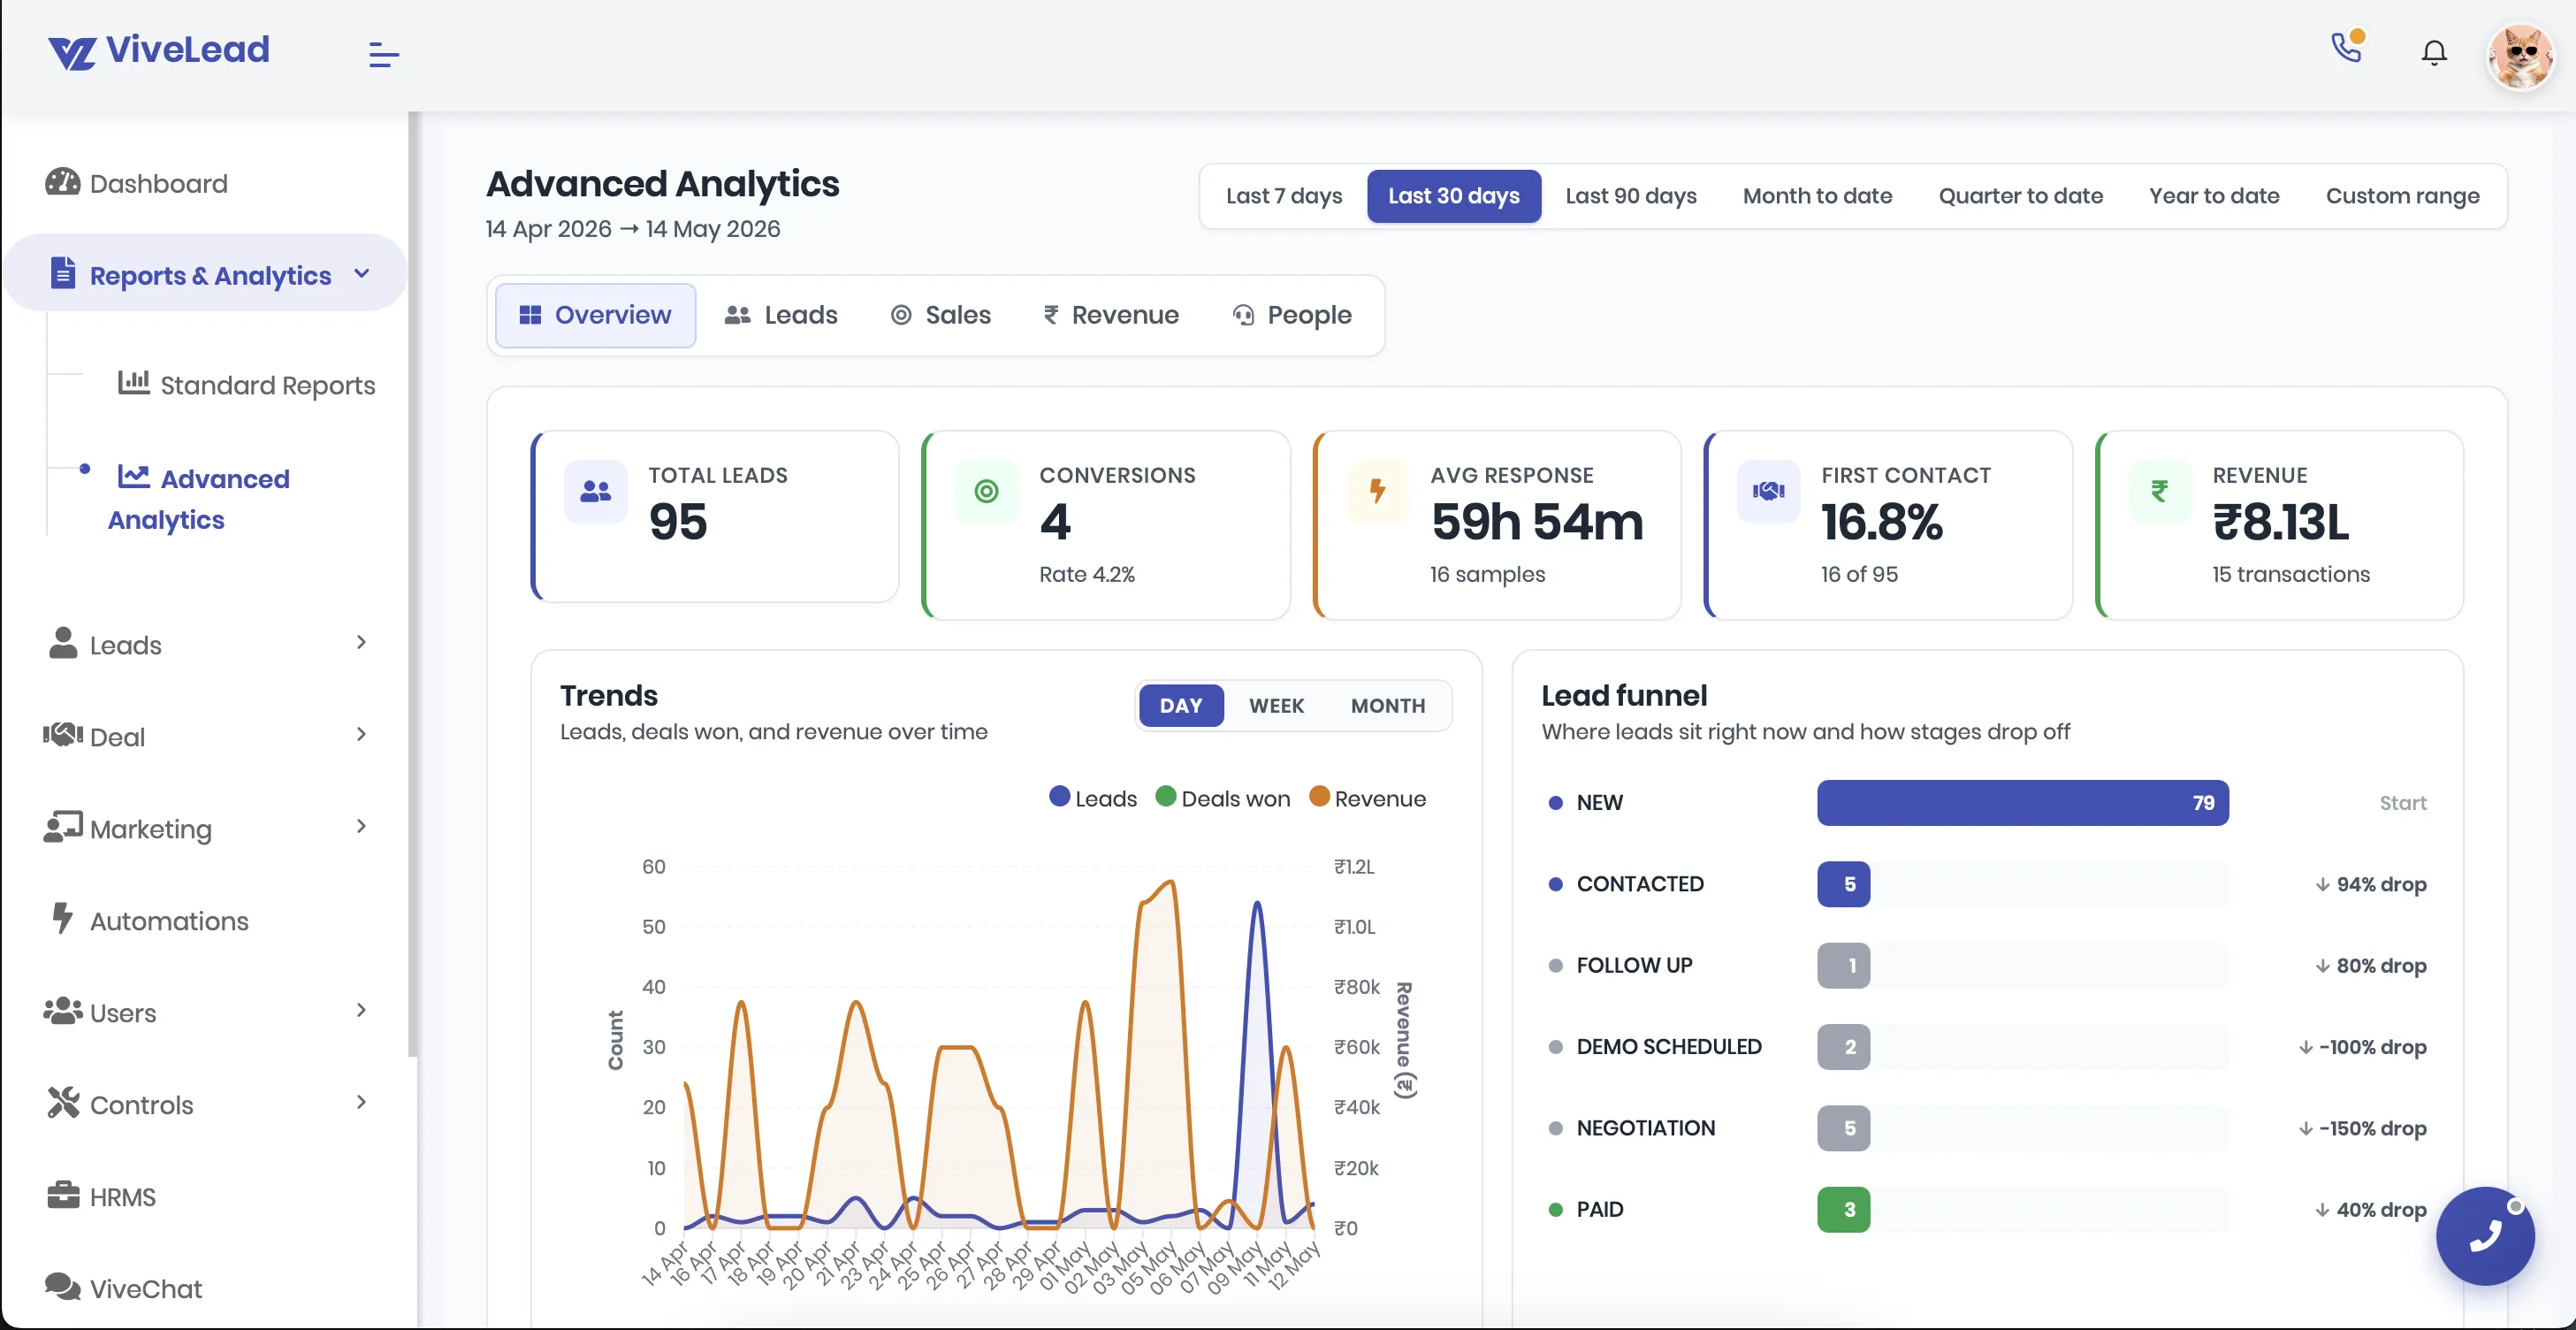Click the Deal handshake icon in sidebar
Viewport: 2576px width, 1330px height.
[x=63, y=735]
